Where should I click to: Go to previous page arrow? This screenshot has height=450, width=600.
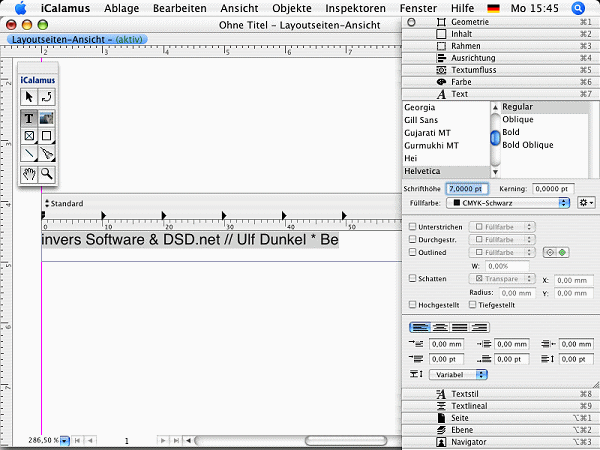90,440
